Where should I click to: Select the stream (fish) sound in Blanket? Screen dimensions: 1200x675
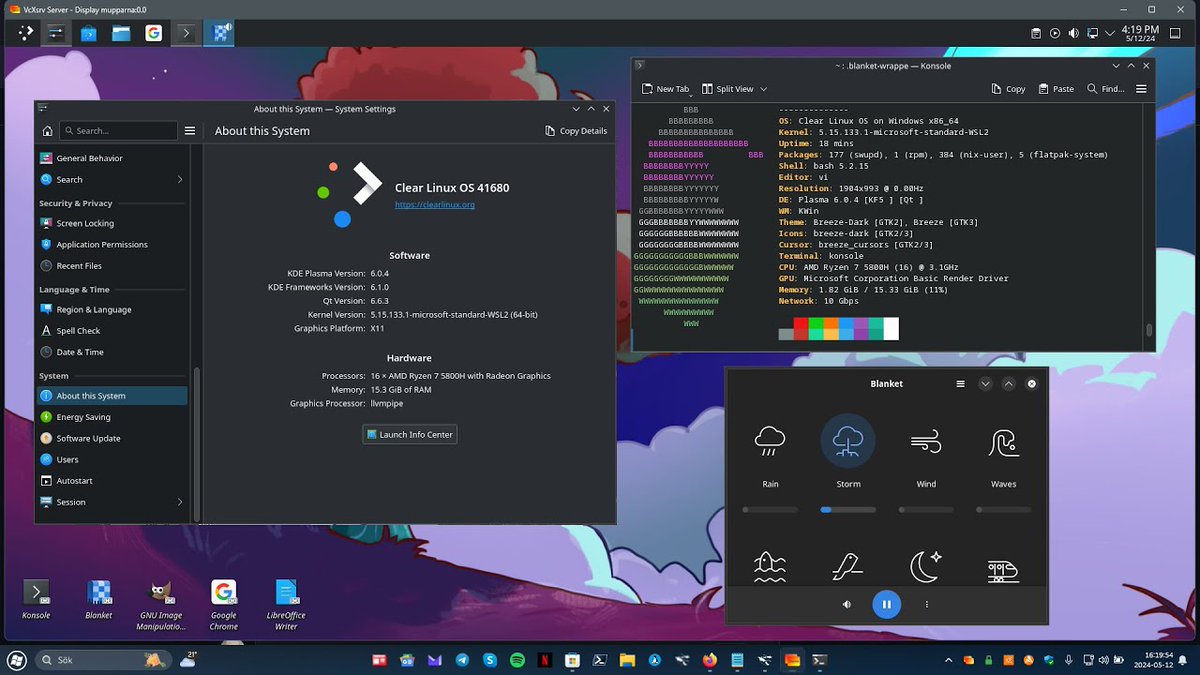click(770, 568)
